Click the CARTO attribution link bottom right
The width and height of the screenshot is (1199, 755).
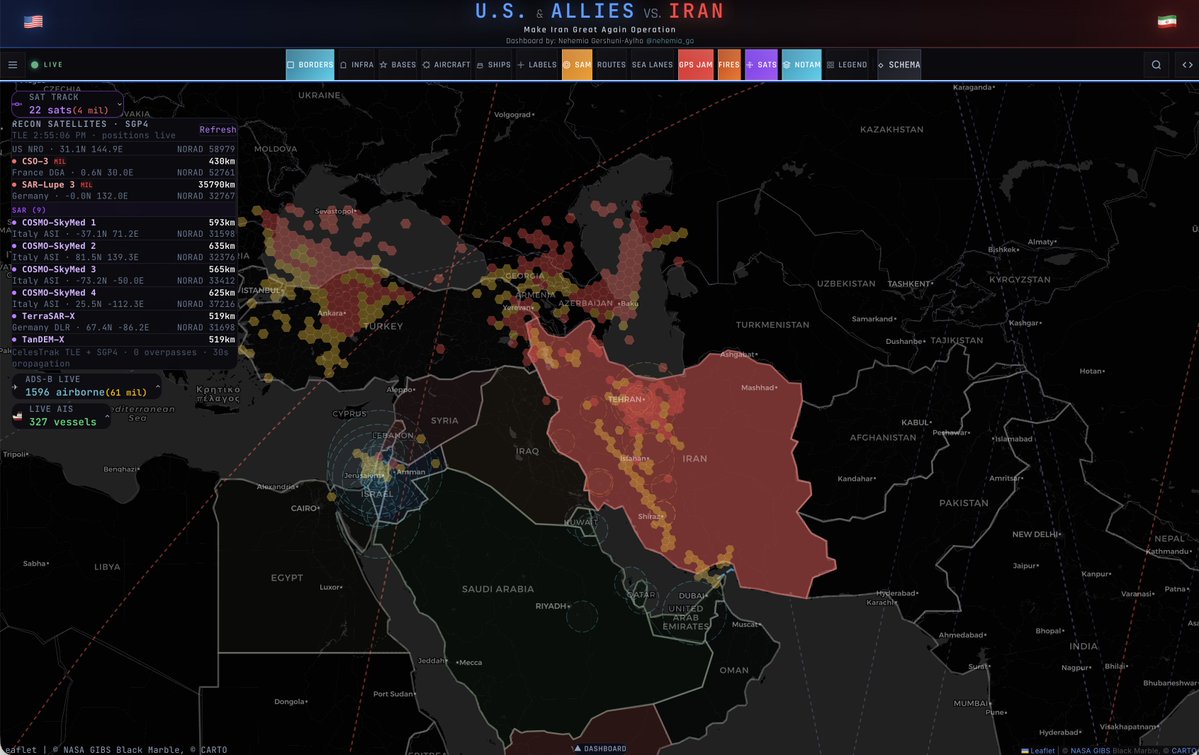1184,750
